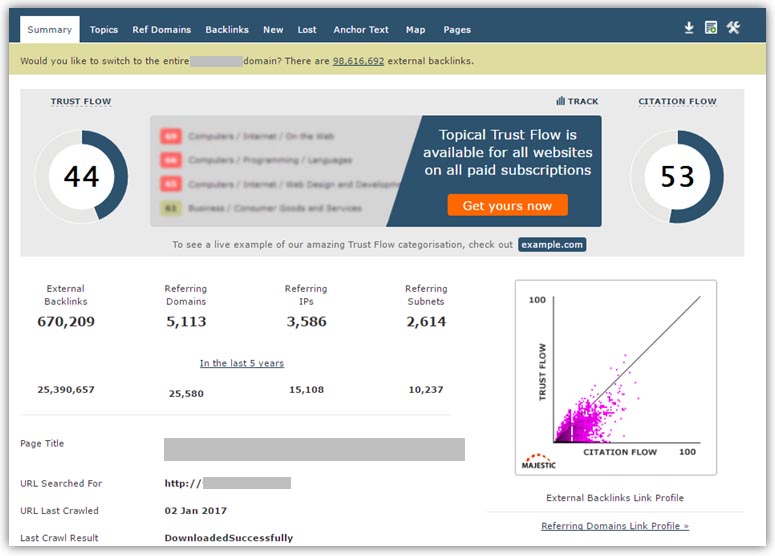Click the In the last 5 years link
Viewport: 775px width, 556px height.
242,363
